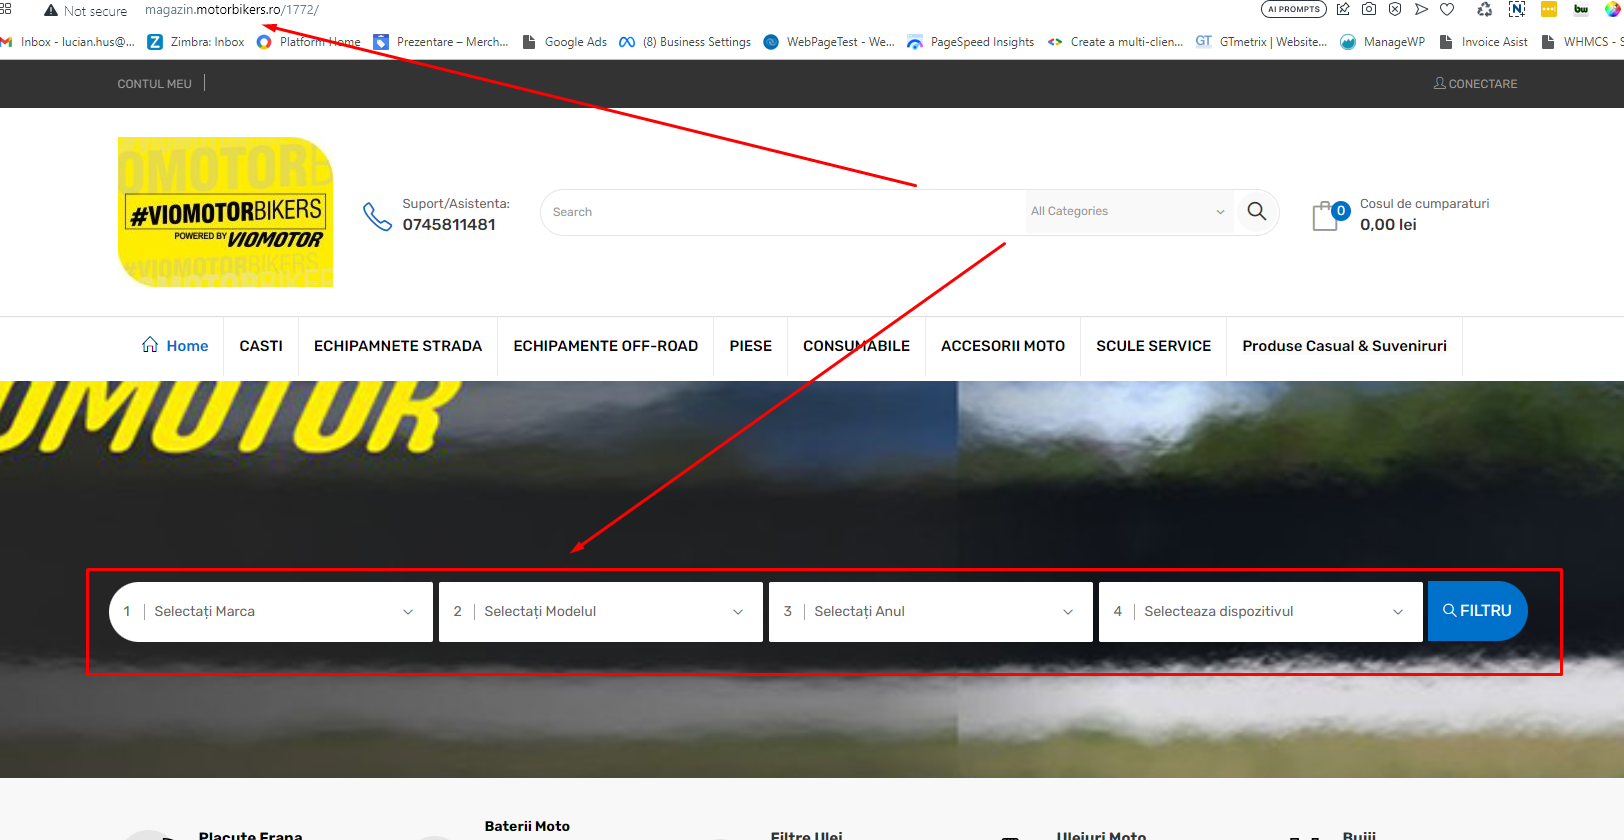Click the recycle extension icon
This screenshot has width=1624, height=840.
pyautogui.click(x=1485, y=9)
